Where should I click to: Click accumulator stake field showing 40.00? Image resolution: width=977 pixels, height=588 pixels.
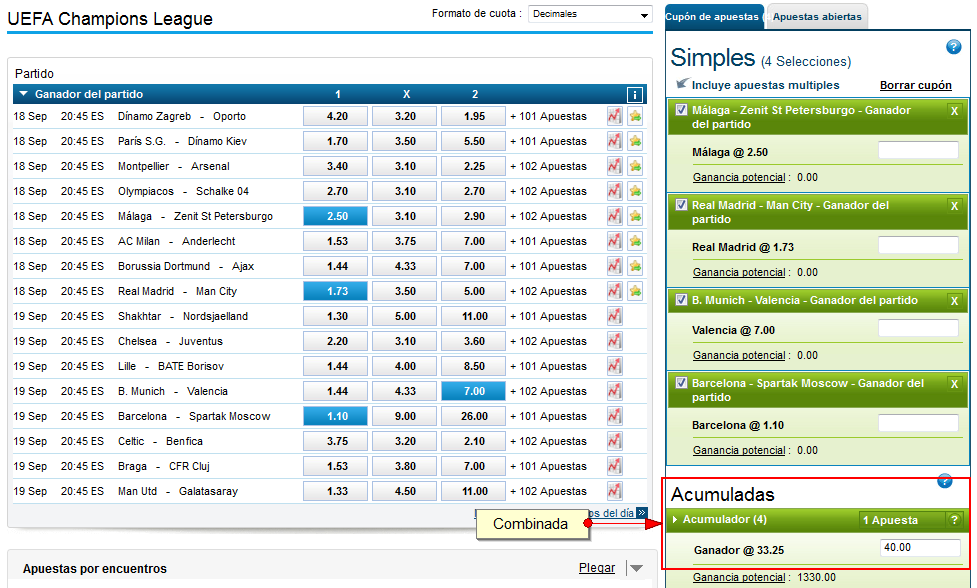click(x=920, y=548)
